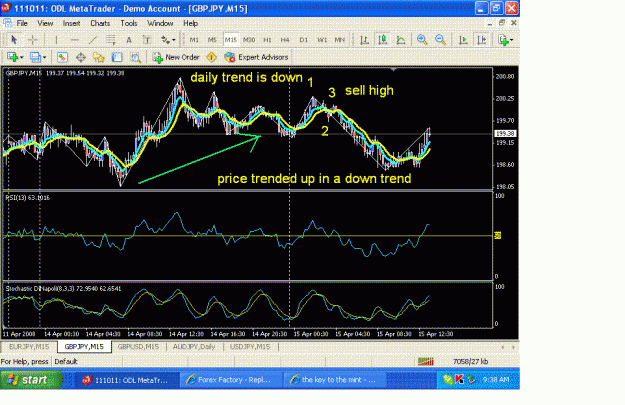Open the New Chart dropdown
Image resolution: width=625 pixels, height=405 pixels.
[x=15, y=57]
